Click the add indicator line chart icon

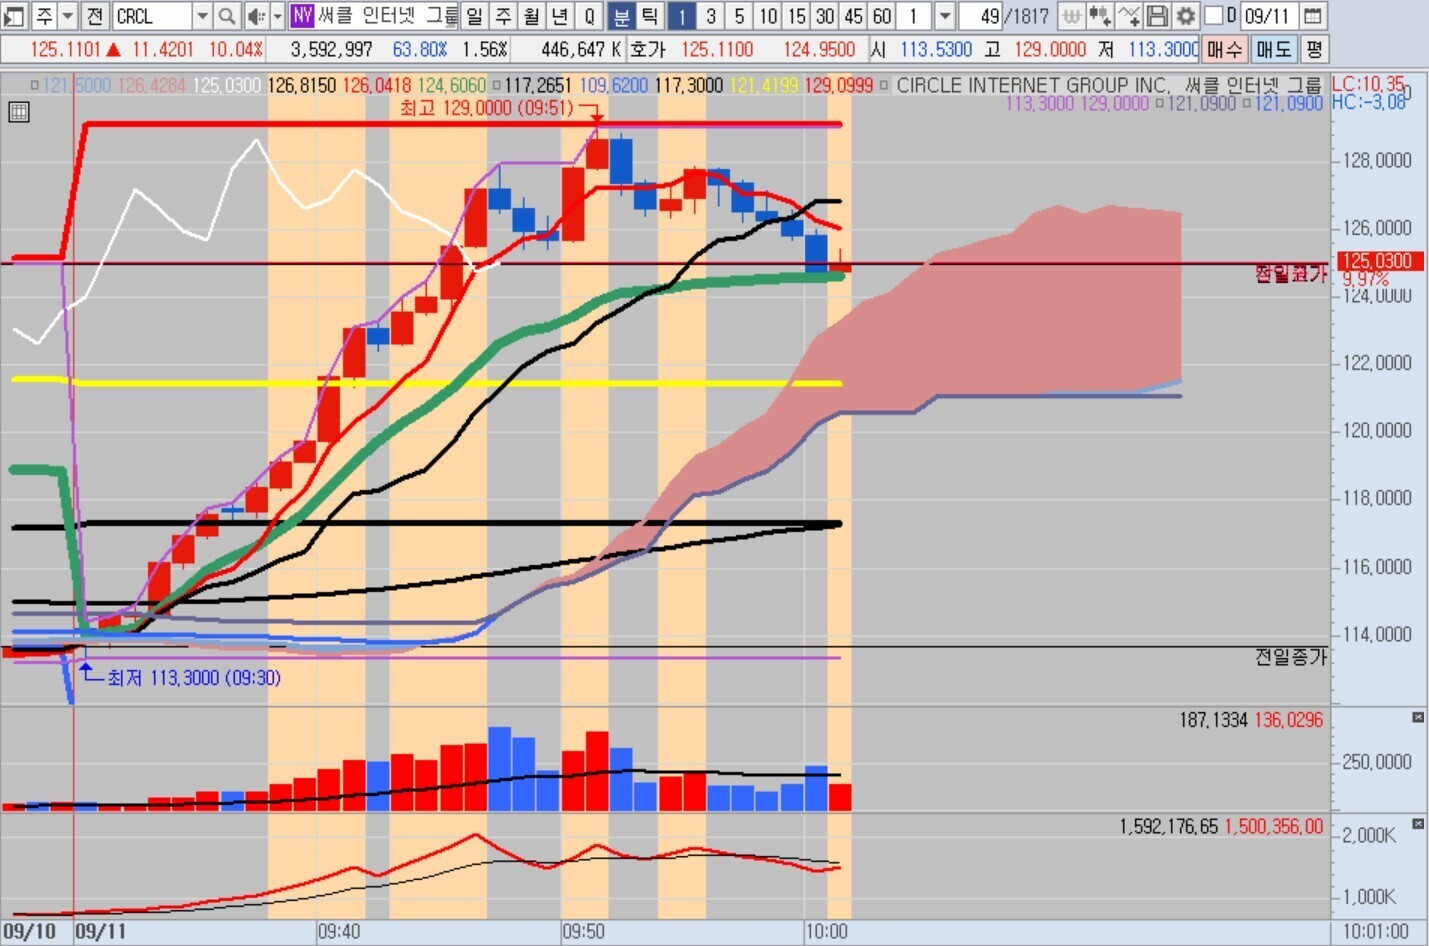(1129, 16)
